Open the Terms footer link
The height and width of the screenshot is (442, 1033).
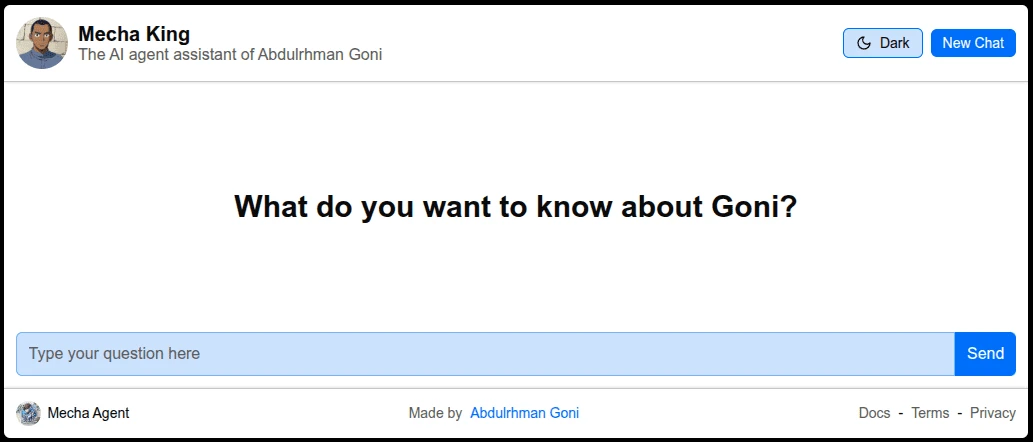point(930,413)
